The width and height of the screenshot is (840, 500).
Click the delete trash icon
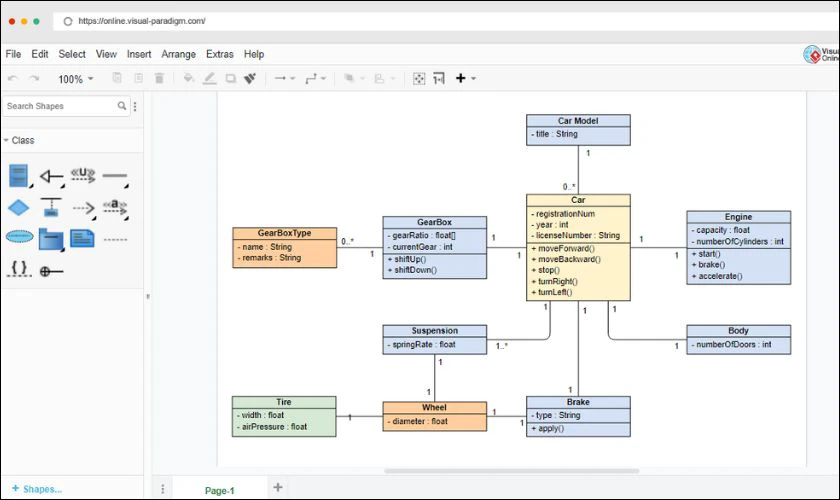point(159,78)
